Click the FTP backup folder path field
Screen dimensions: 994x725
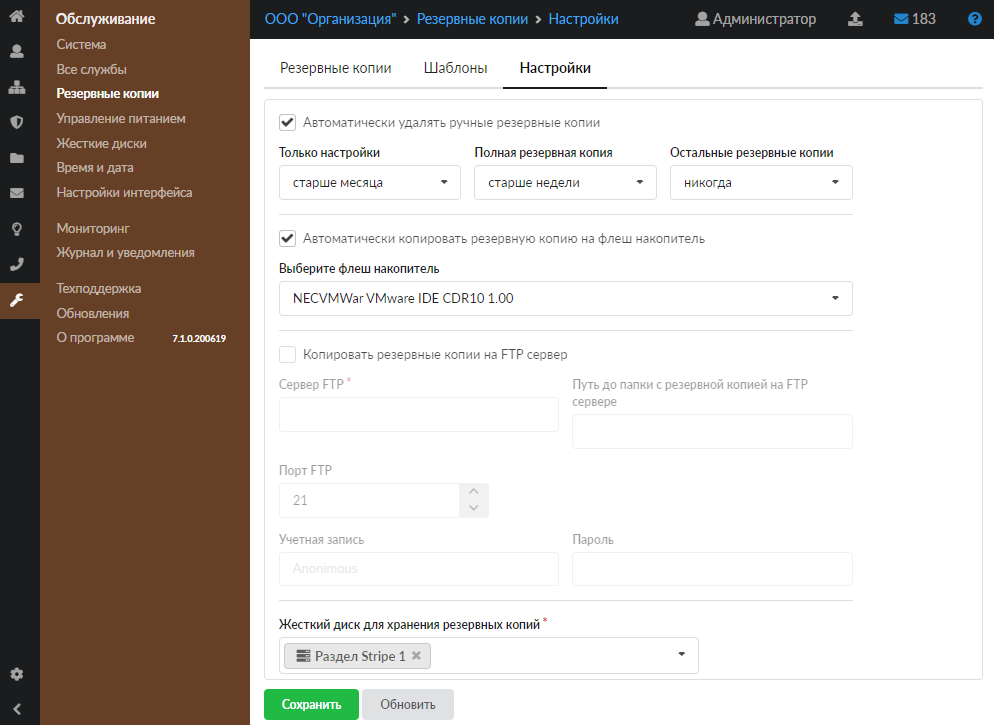(x=712, y=432)
